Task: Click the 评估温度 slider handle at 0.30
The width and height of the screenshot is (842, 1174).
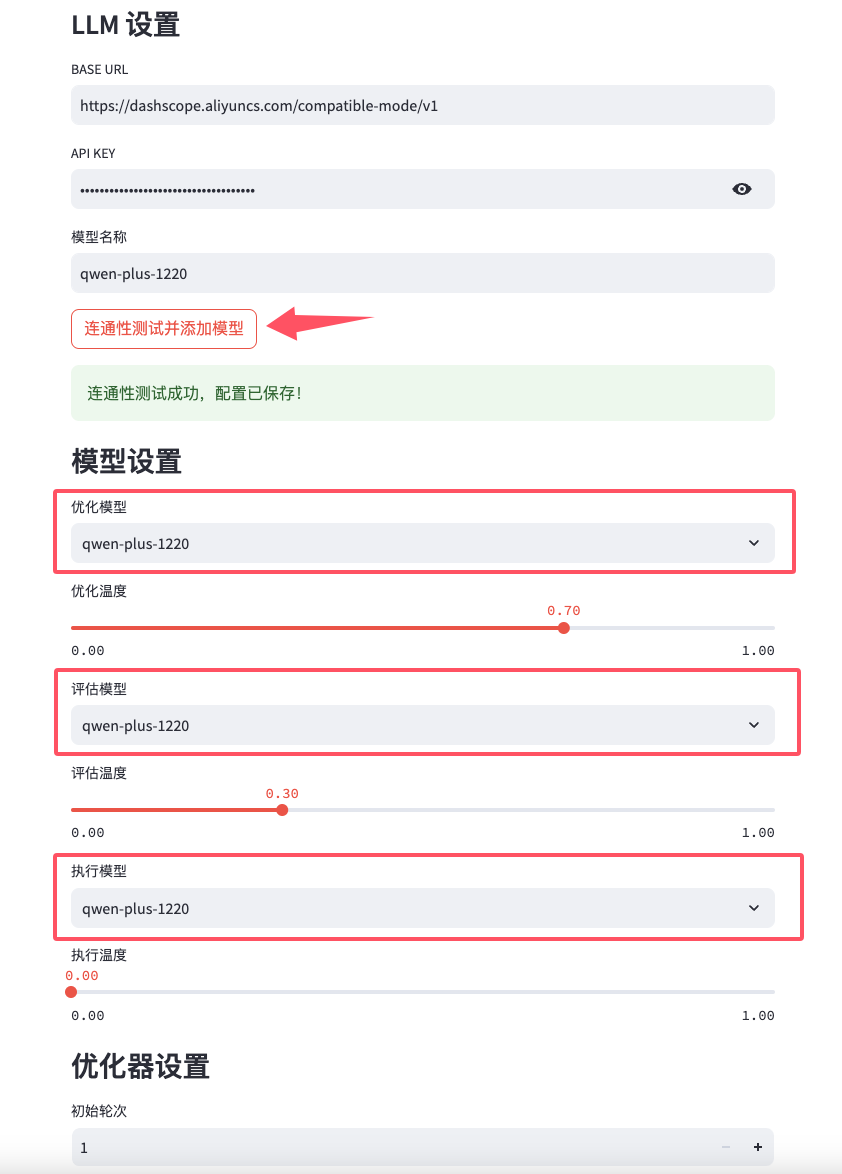Action: click(282, 809)
